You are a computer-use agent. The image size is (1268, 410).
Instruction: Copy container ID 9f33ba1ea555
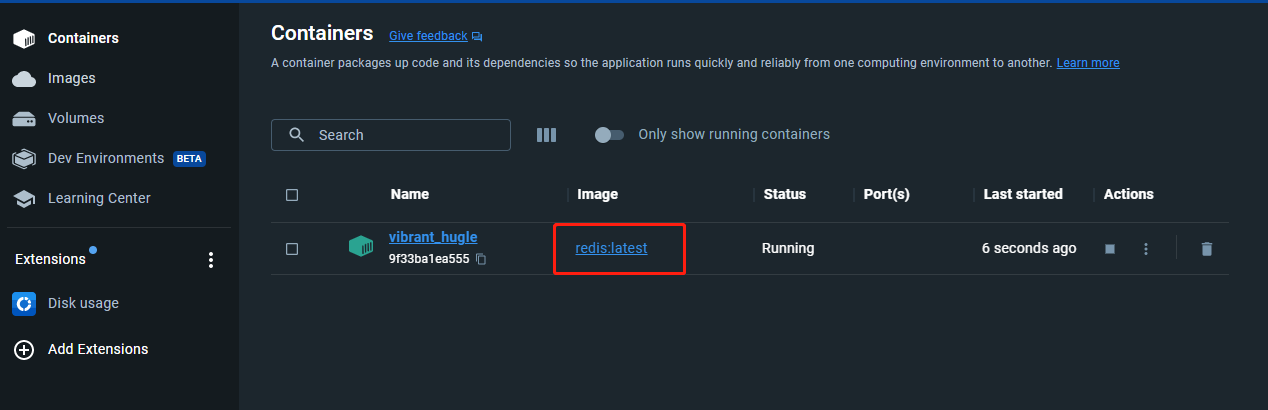481,259
